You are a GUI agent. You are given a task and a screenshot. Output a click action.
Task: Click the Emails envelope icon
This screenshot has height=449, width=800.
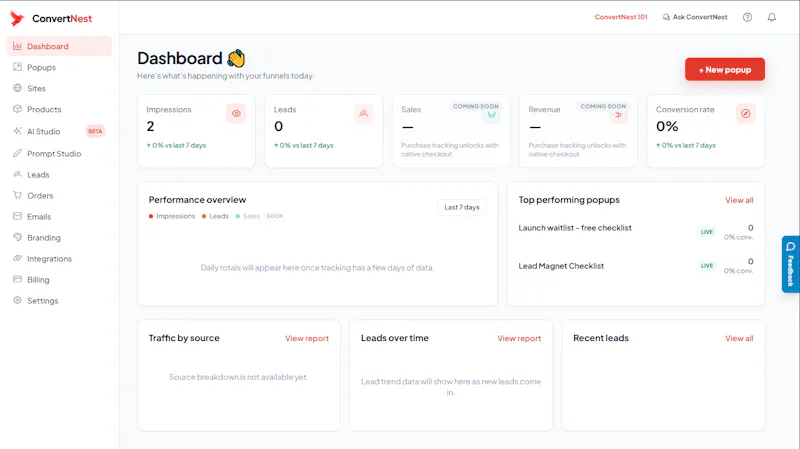(17, 216)
